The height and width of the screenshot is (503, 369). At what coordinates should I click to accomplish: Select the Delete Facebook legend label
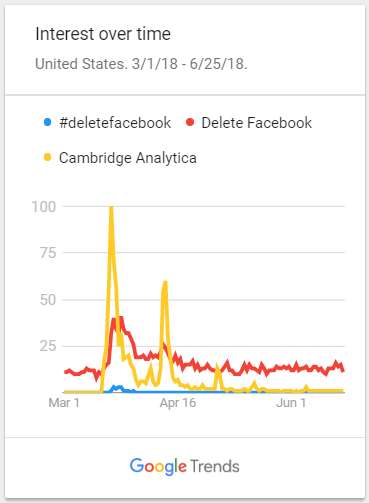click(257, 123)
